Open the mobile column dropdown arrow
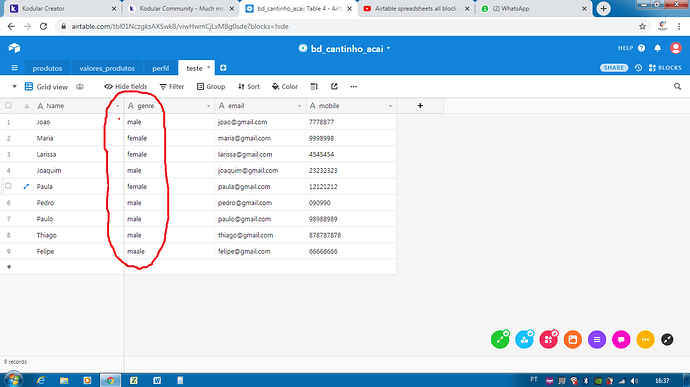 pos(390,106)
